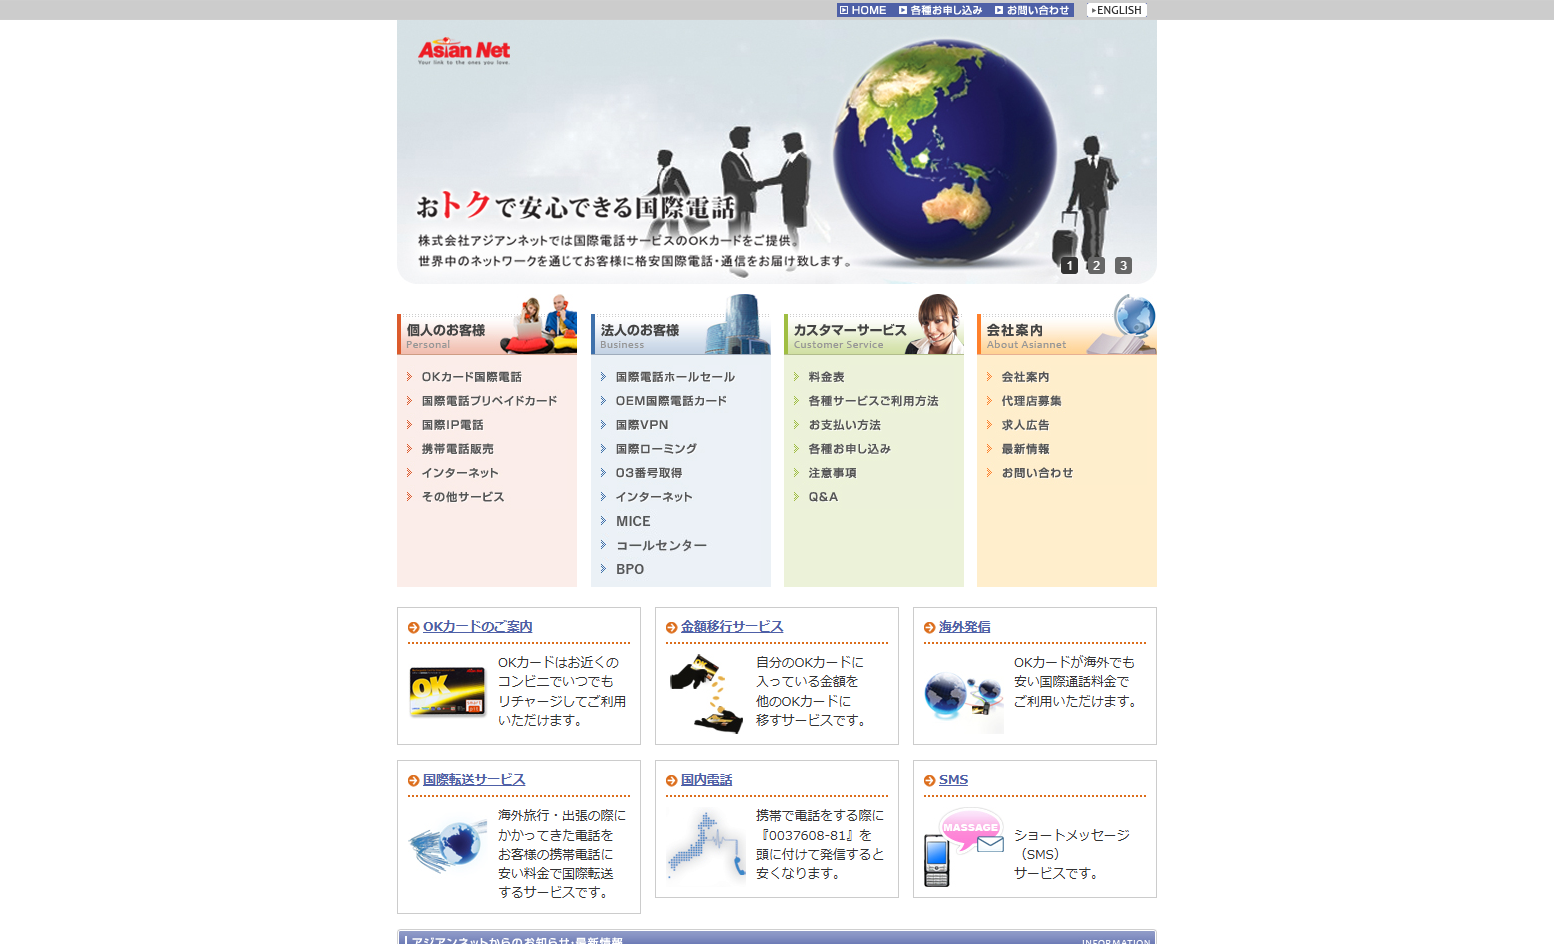Open the 国際VPN business link
Image resolution: width=1554 pixels, height=944 pixels.
(x=641, y=425)
